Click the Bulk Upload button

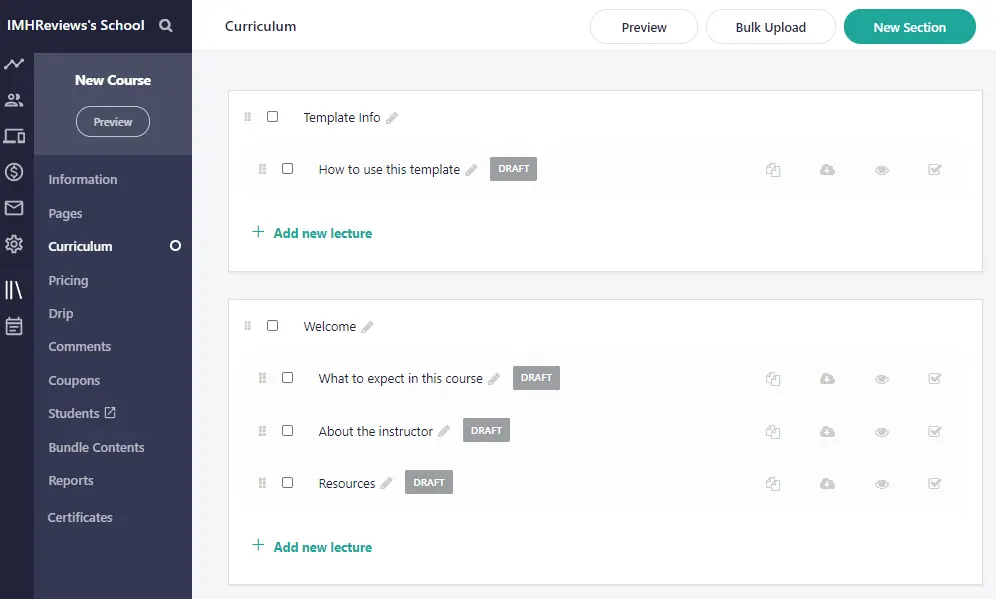point(770,27)
